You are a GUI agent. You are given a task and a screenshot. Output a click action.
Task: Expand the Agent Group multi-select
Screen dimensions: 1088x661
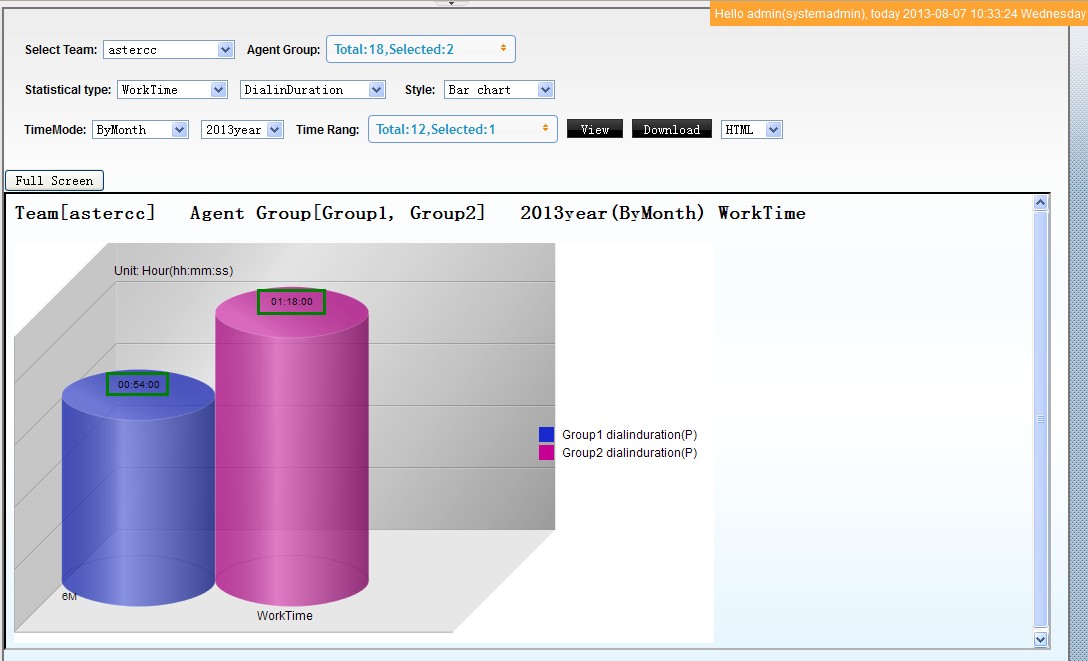[x=420, y=49]
